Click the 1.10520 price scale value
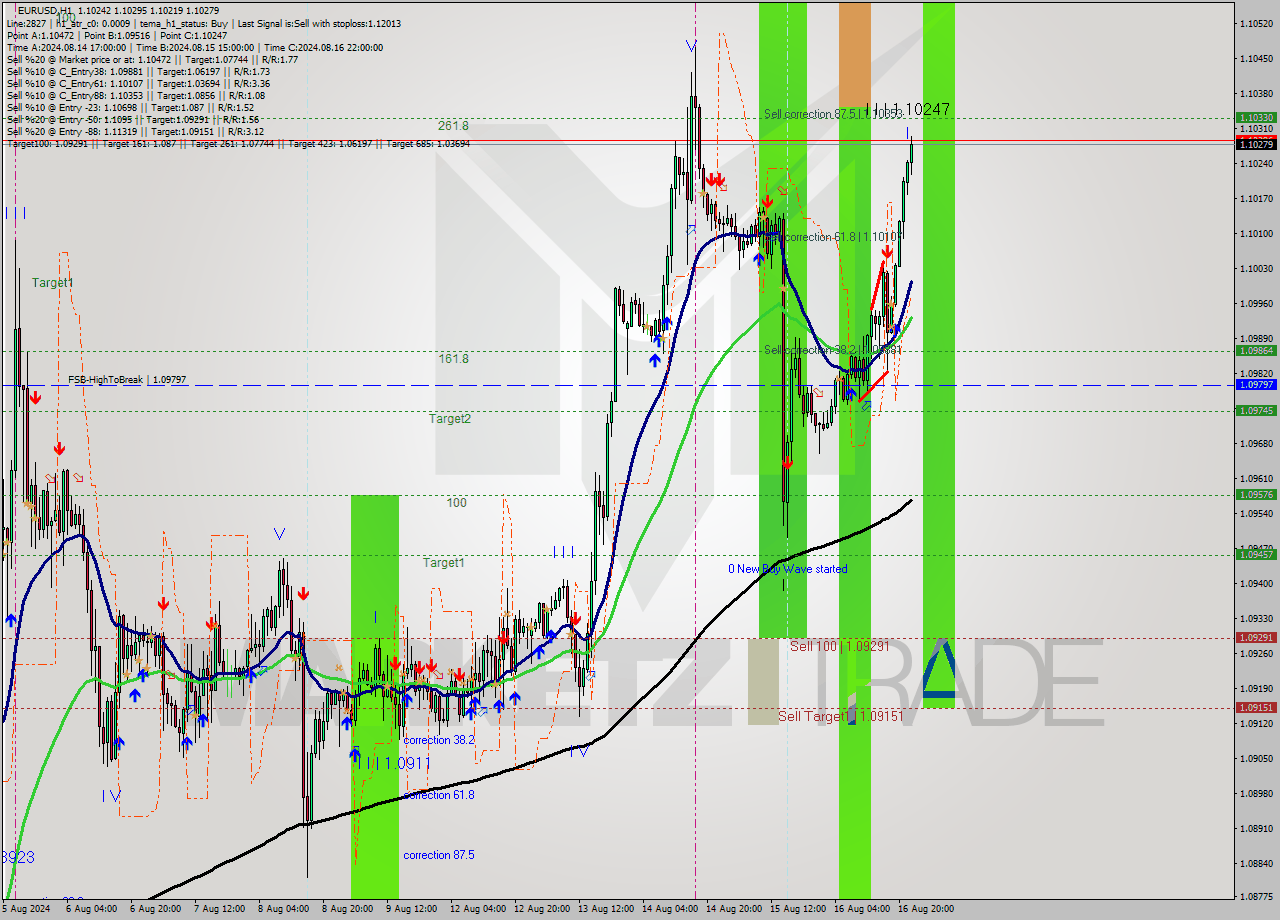Image resolution: width=1280 pixels, height=920 pixels. tap(1256, 23)
